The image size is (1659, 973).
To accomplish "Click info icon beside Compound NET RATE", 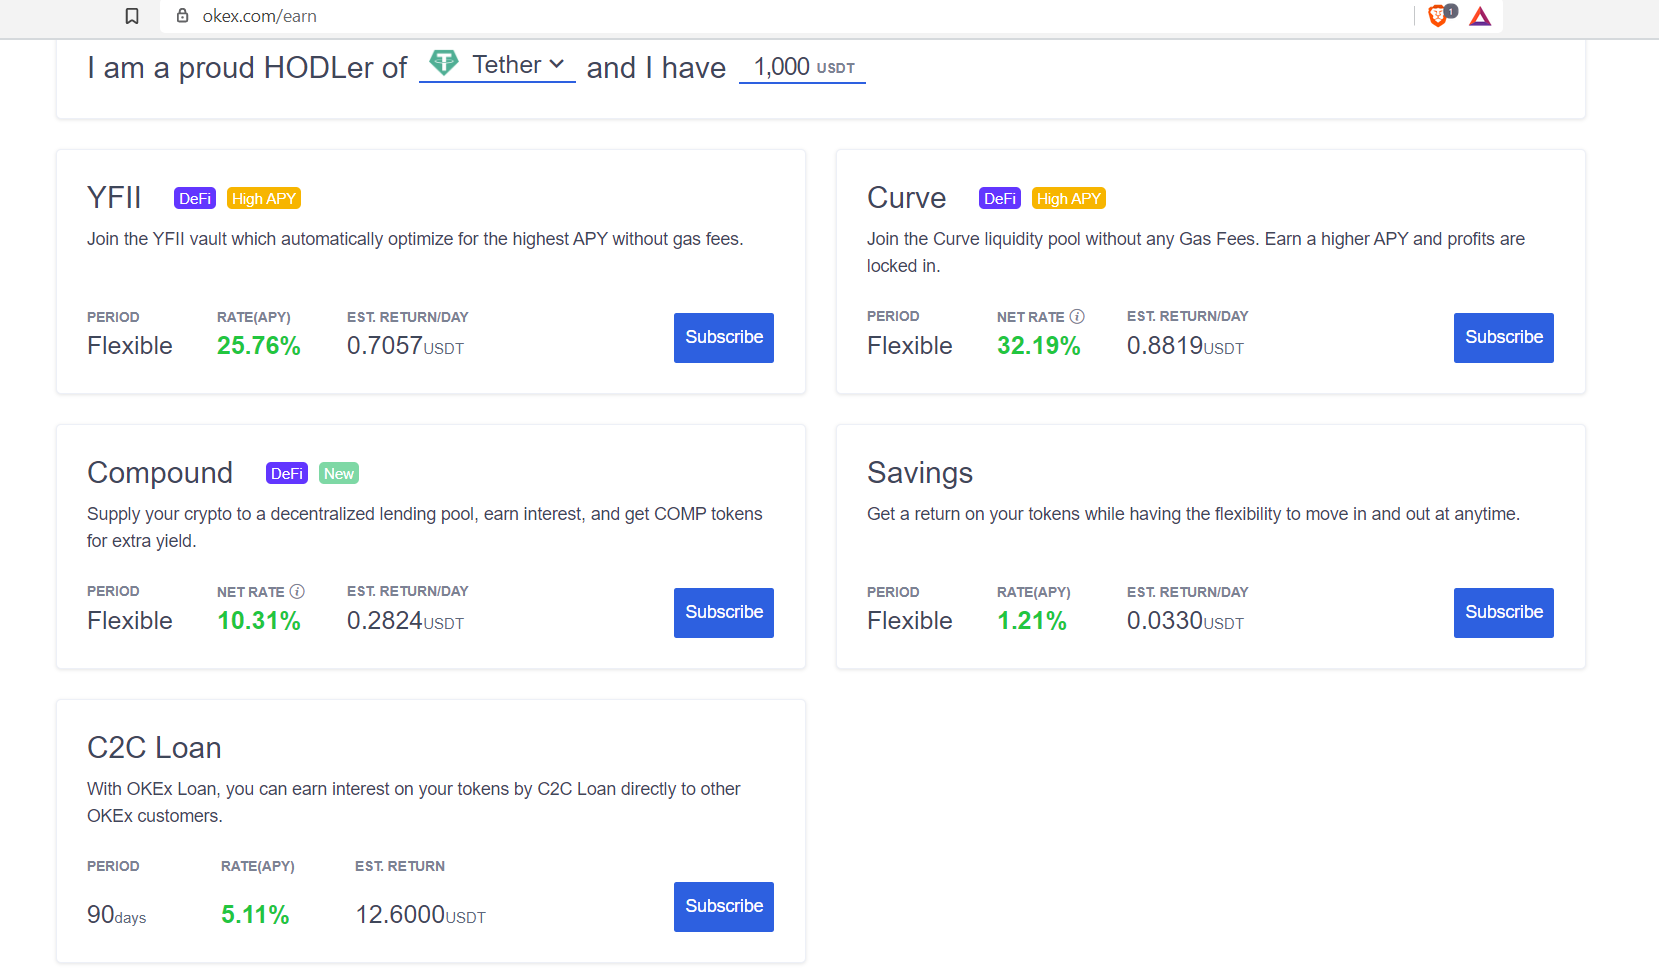I will pos(297,591).
